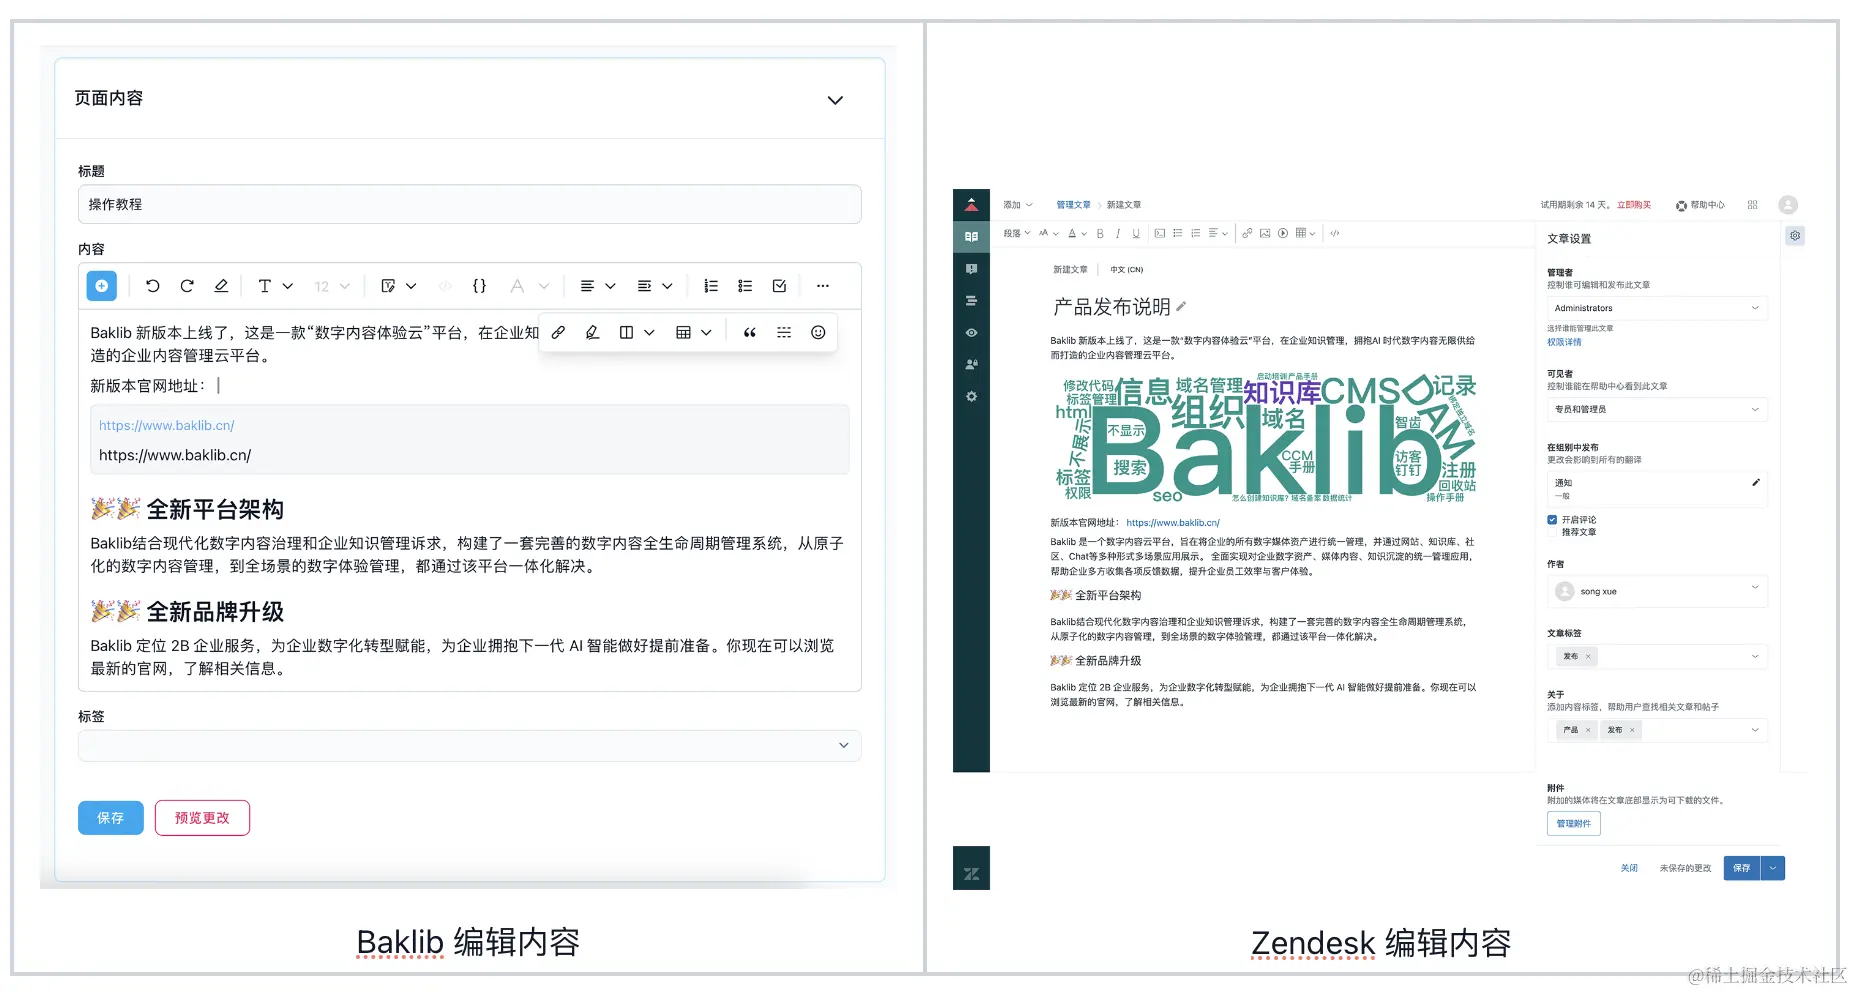Click the quote icon in Baklib floating toolbar
The width and height of the screenshot is (1854, 992).
[750, 333]
